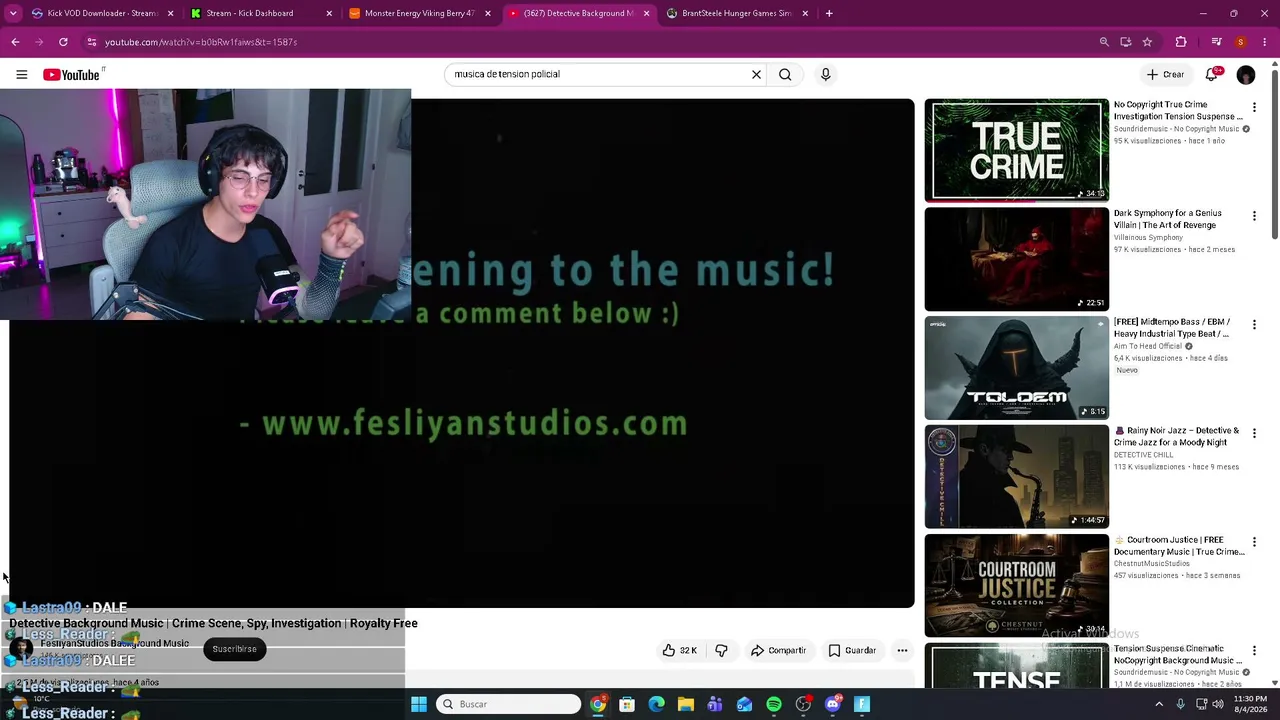Switch to BrantSteele Hunger Games tab

[736, 13]
